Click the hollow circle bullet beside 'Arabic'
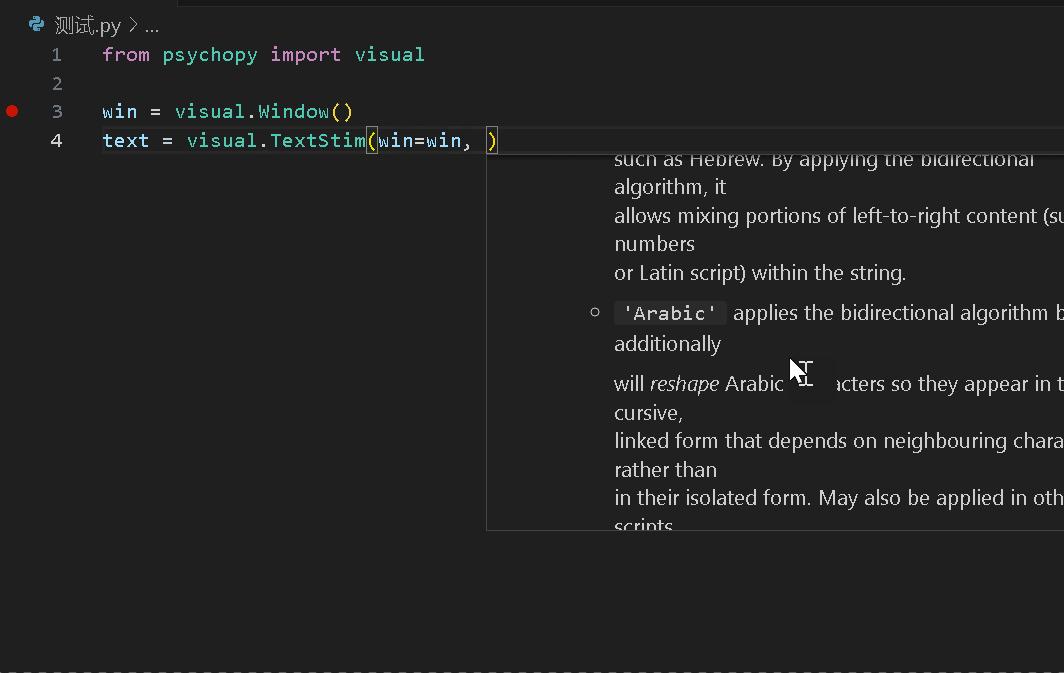 pyautogui.click(x=595, y=313)
